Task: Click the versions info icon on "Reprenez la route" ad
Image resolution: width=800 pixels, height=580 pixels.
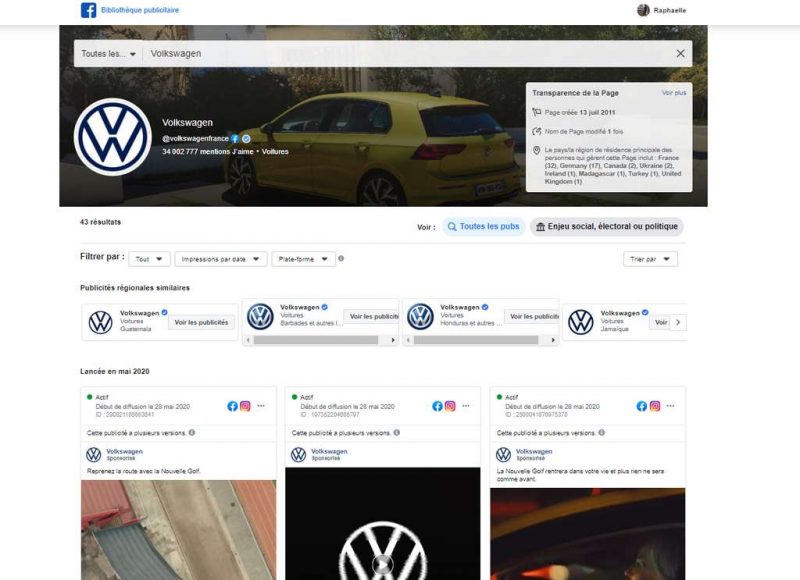Action: pos(192,433)
